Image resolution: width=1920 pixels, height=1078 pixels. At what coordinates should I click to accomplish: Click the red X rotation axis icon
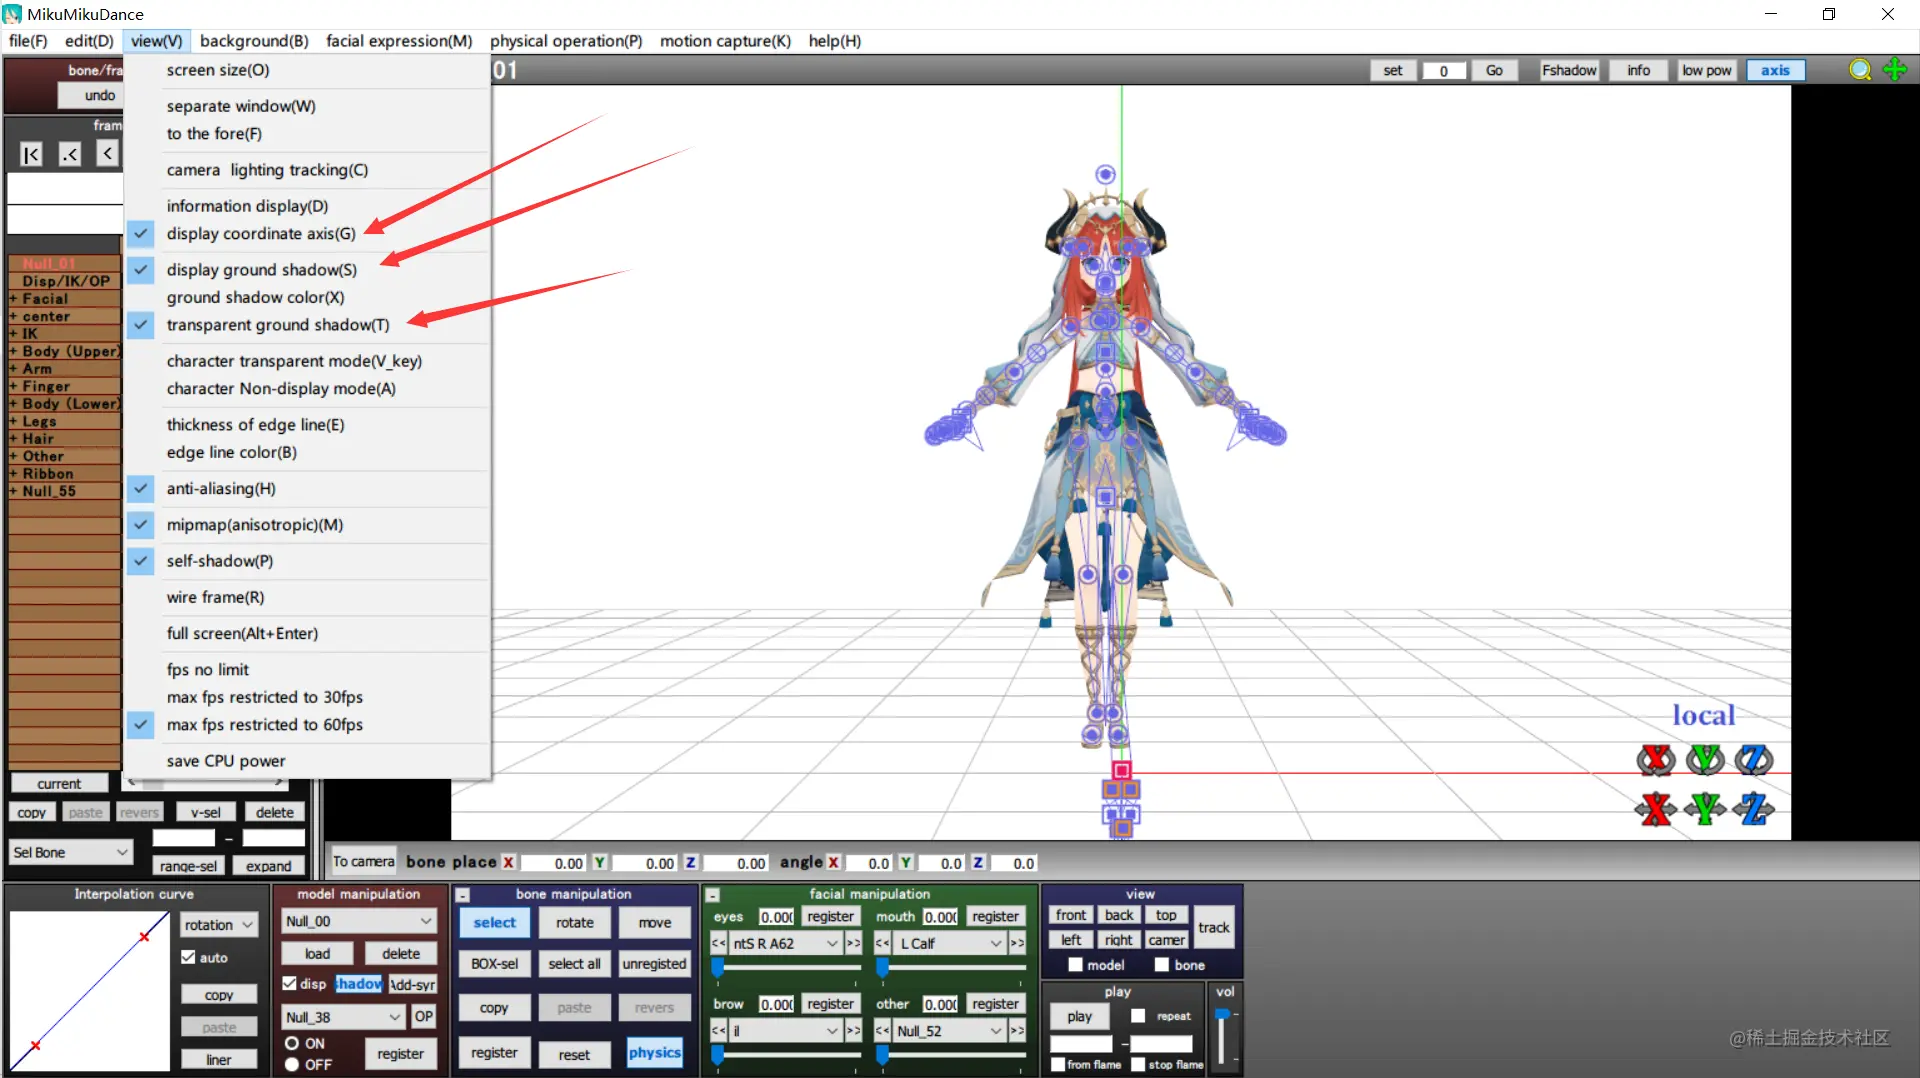tap(1656, 760)
